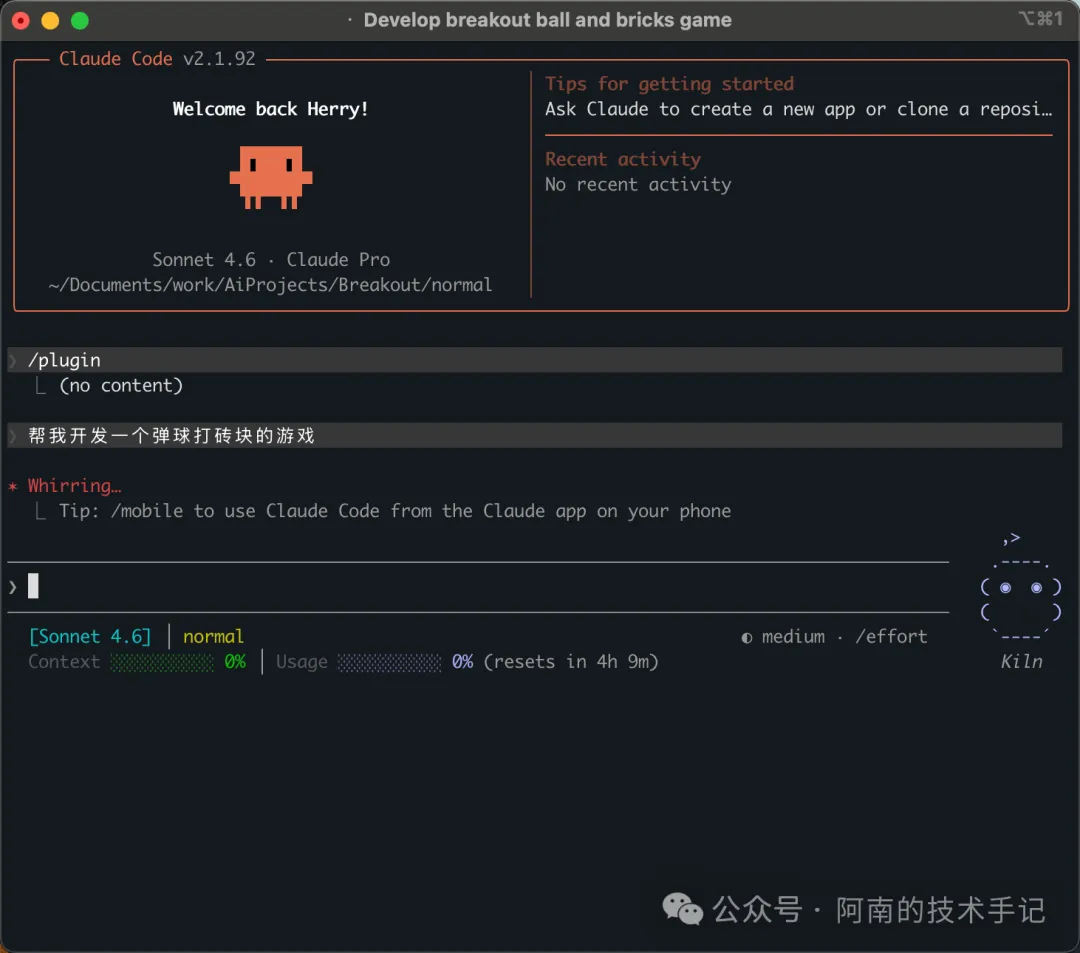1080x953 pixels.
Task: Click the green Context 0% value
Action: point(235,662)
